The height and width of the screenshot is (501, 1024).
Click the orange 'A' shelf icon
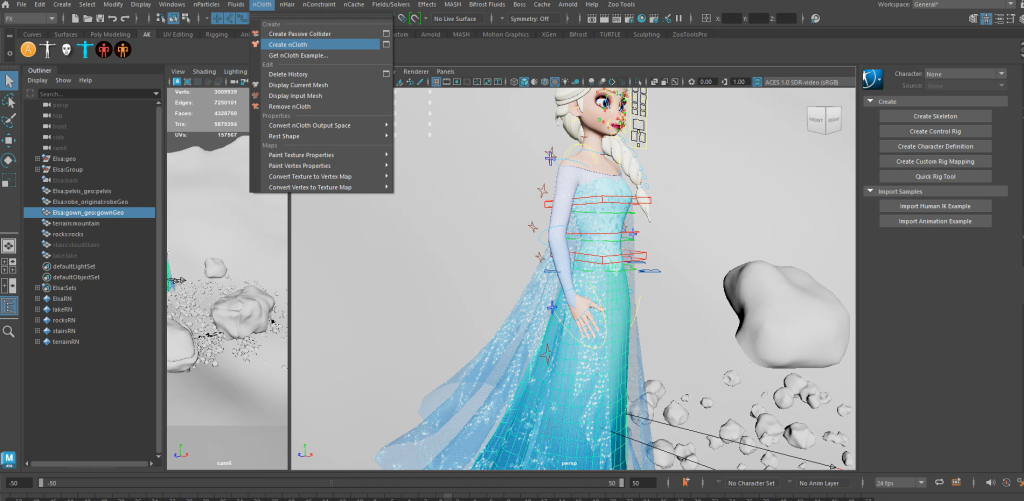pos(28,49)
